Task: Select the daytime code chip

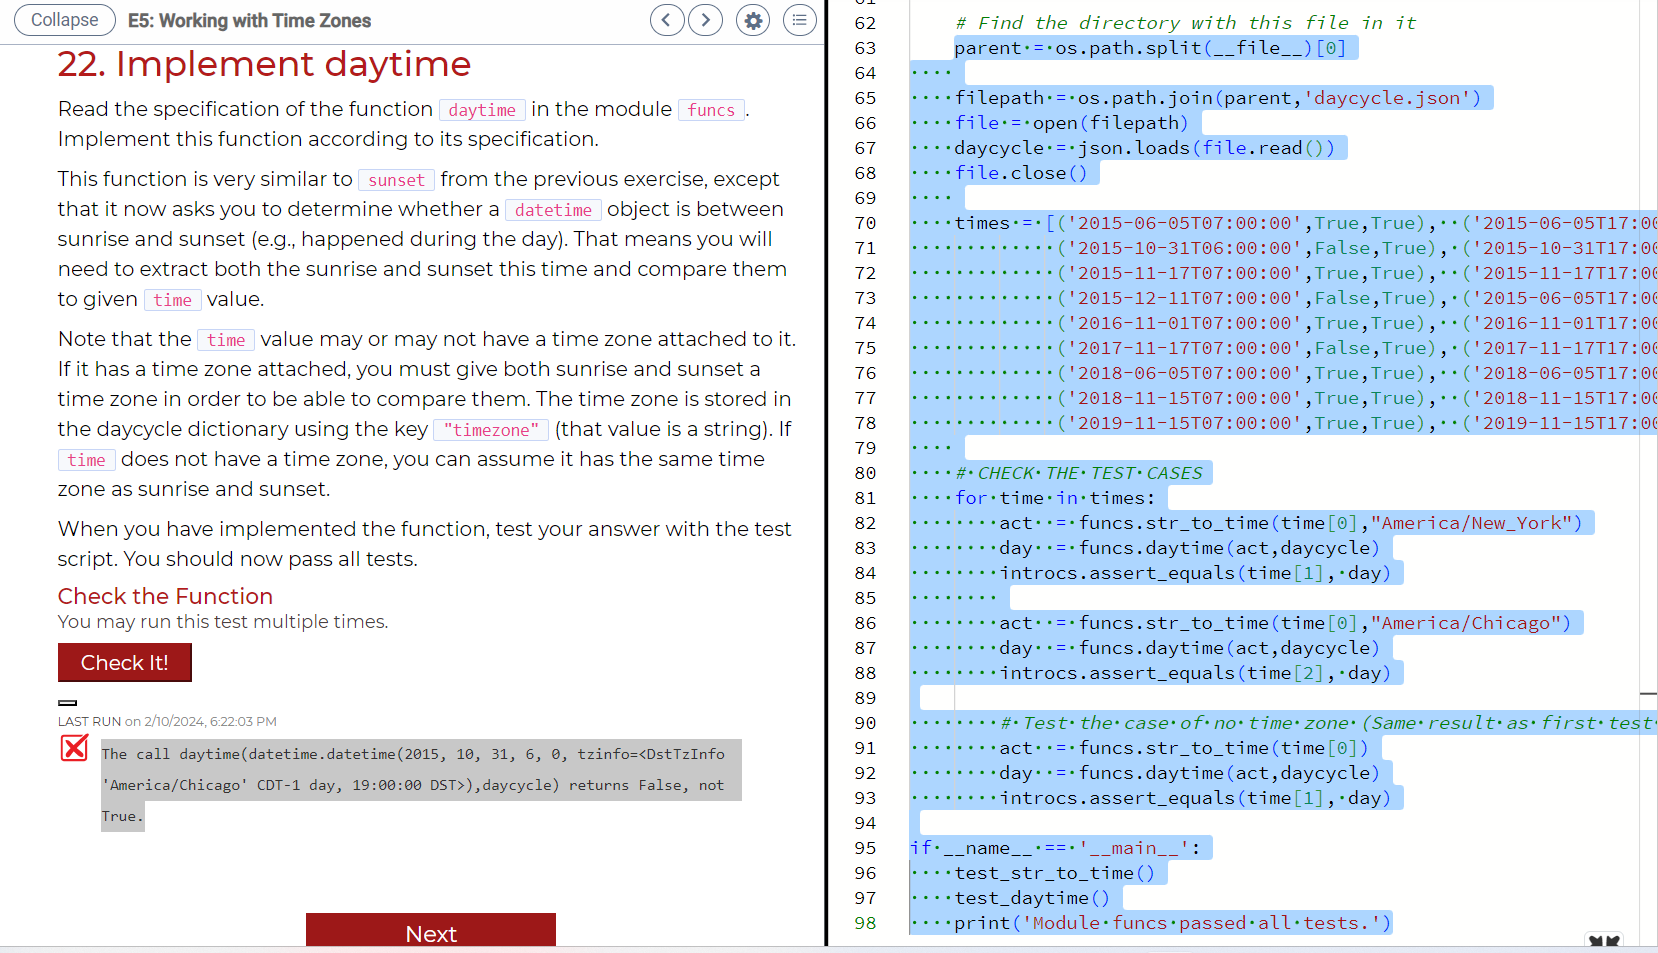Action: click(x=482, y=110)
